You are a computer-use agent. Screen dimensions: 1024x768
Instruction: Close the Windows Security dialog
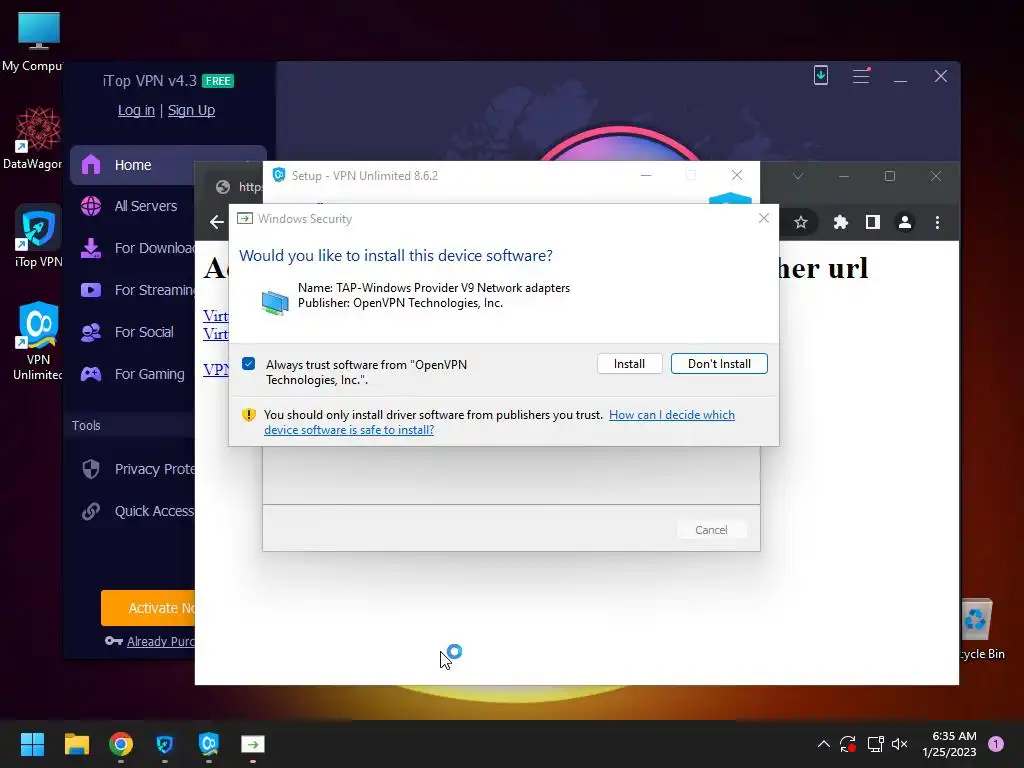point(763,218)
